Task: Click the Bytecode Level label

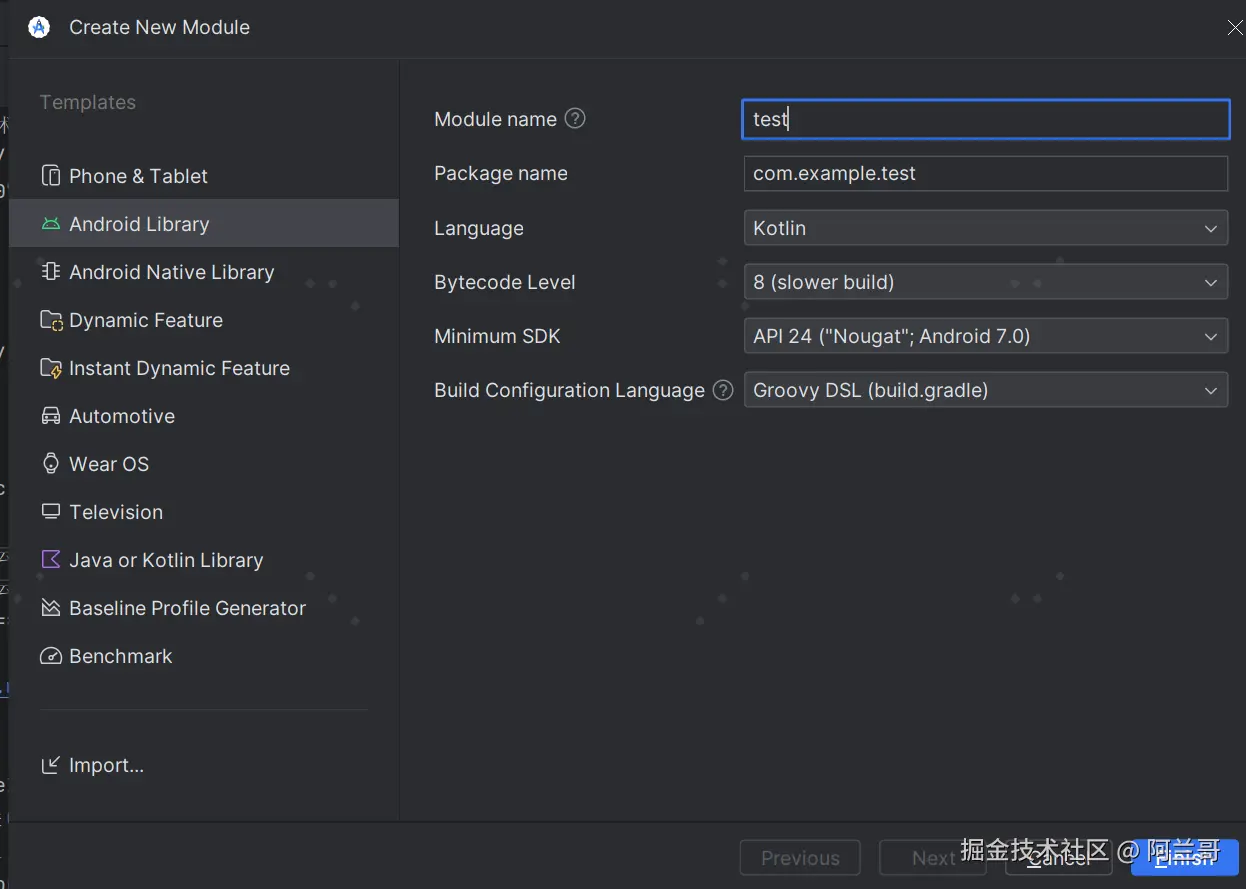Action: tap(505, 282)
